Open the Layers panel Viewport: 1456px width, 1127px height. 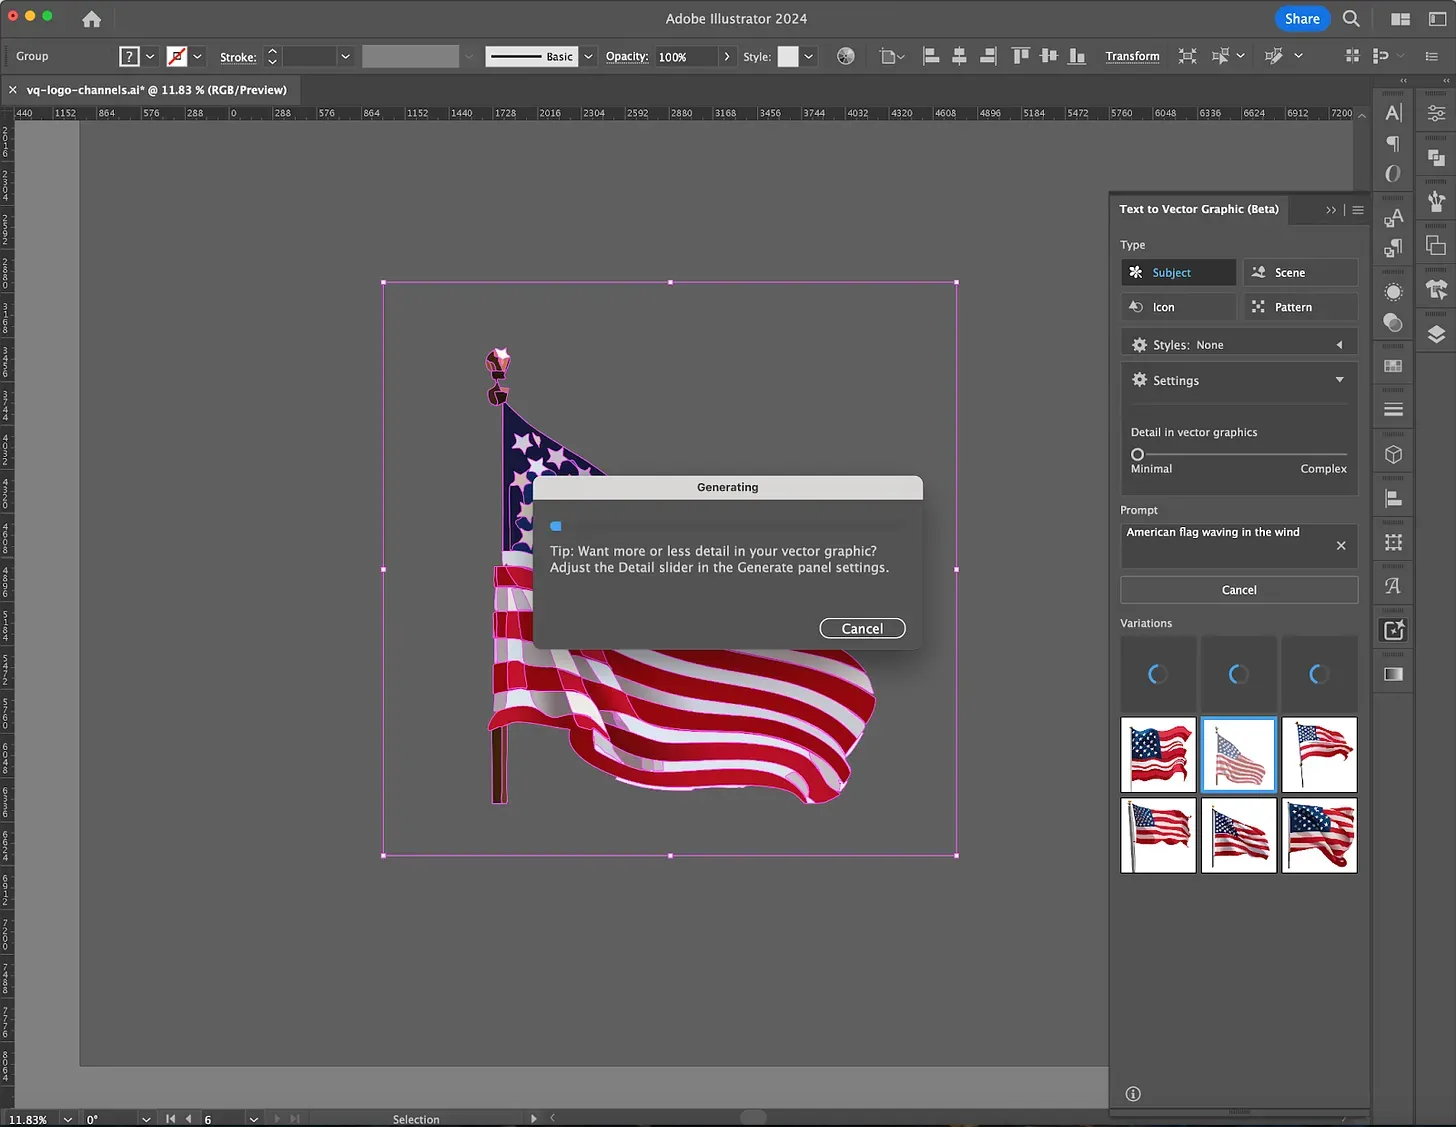point(1436,336)
